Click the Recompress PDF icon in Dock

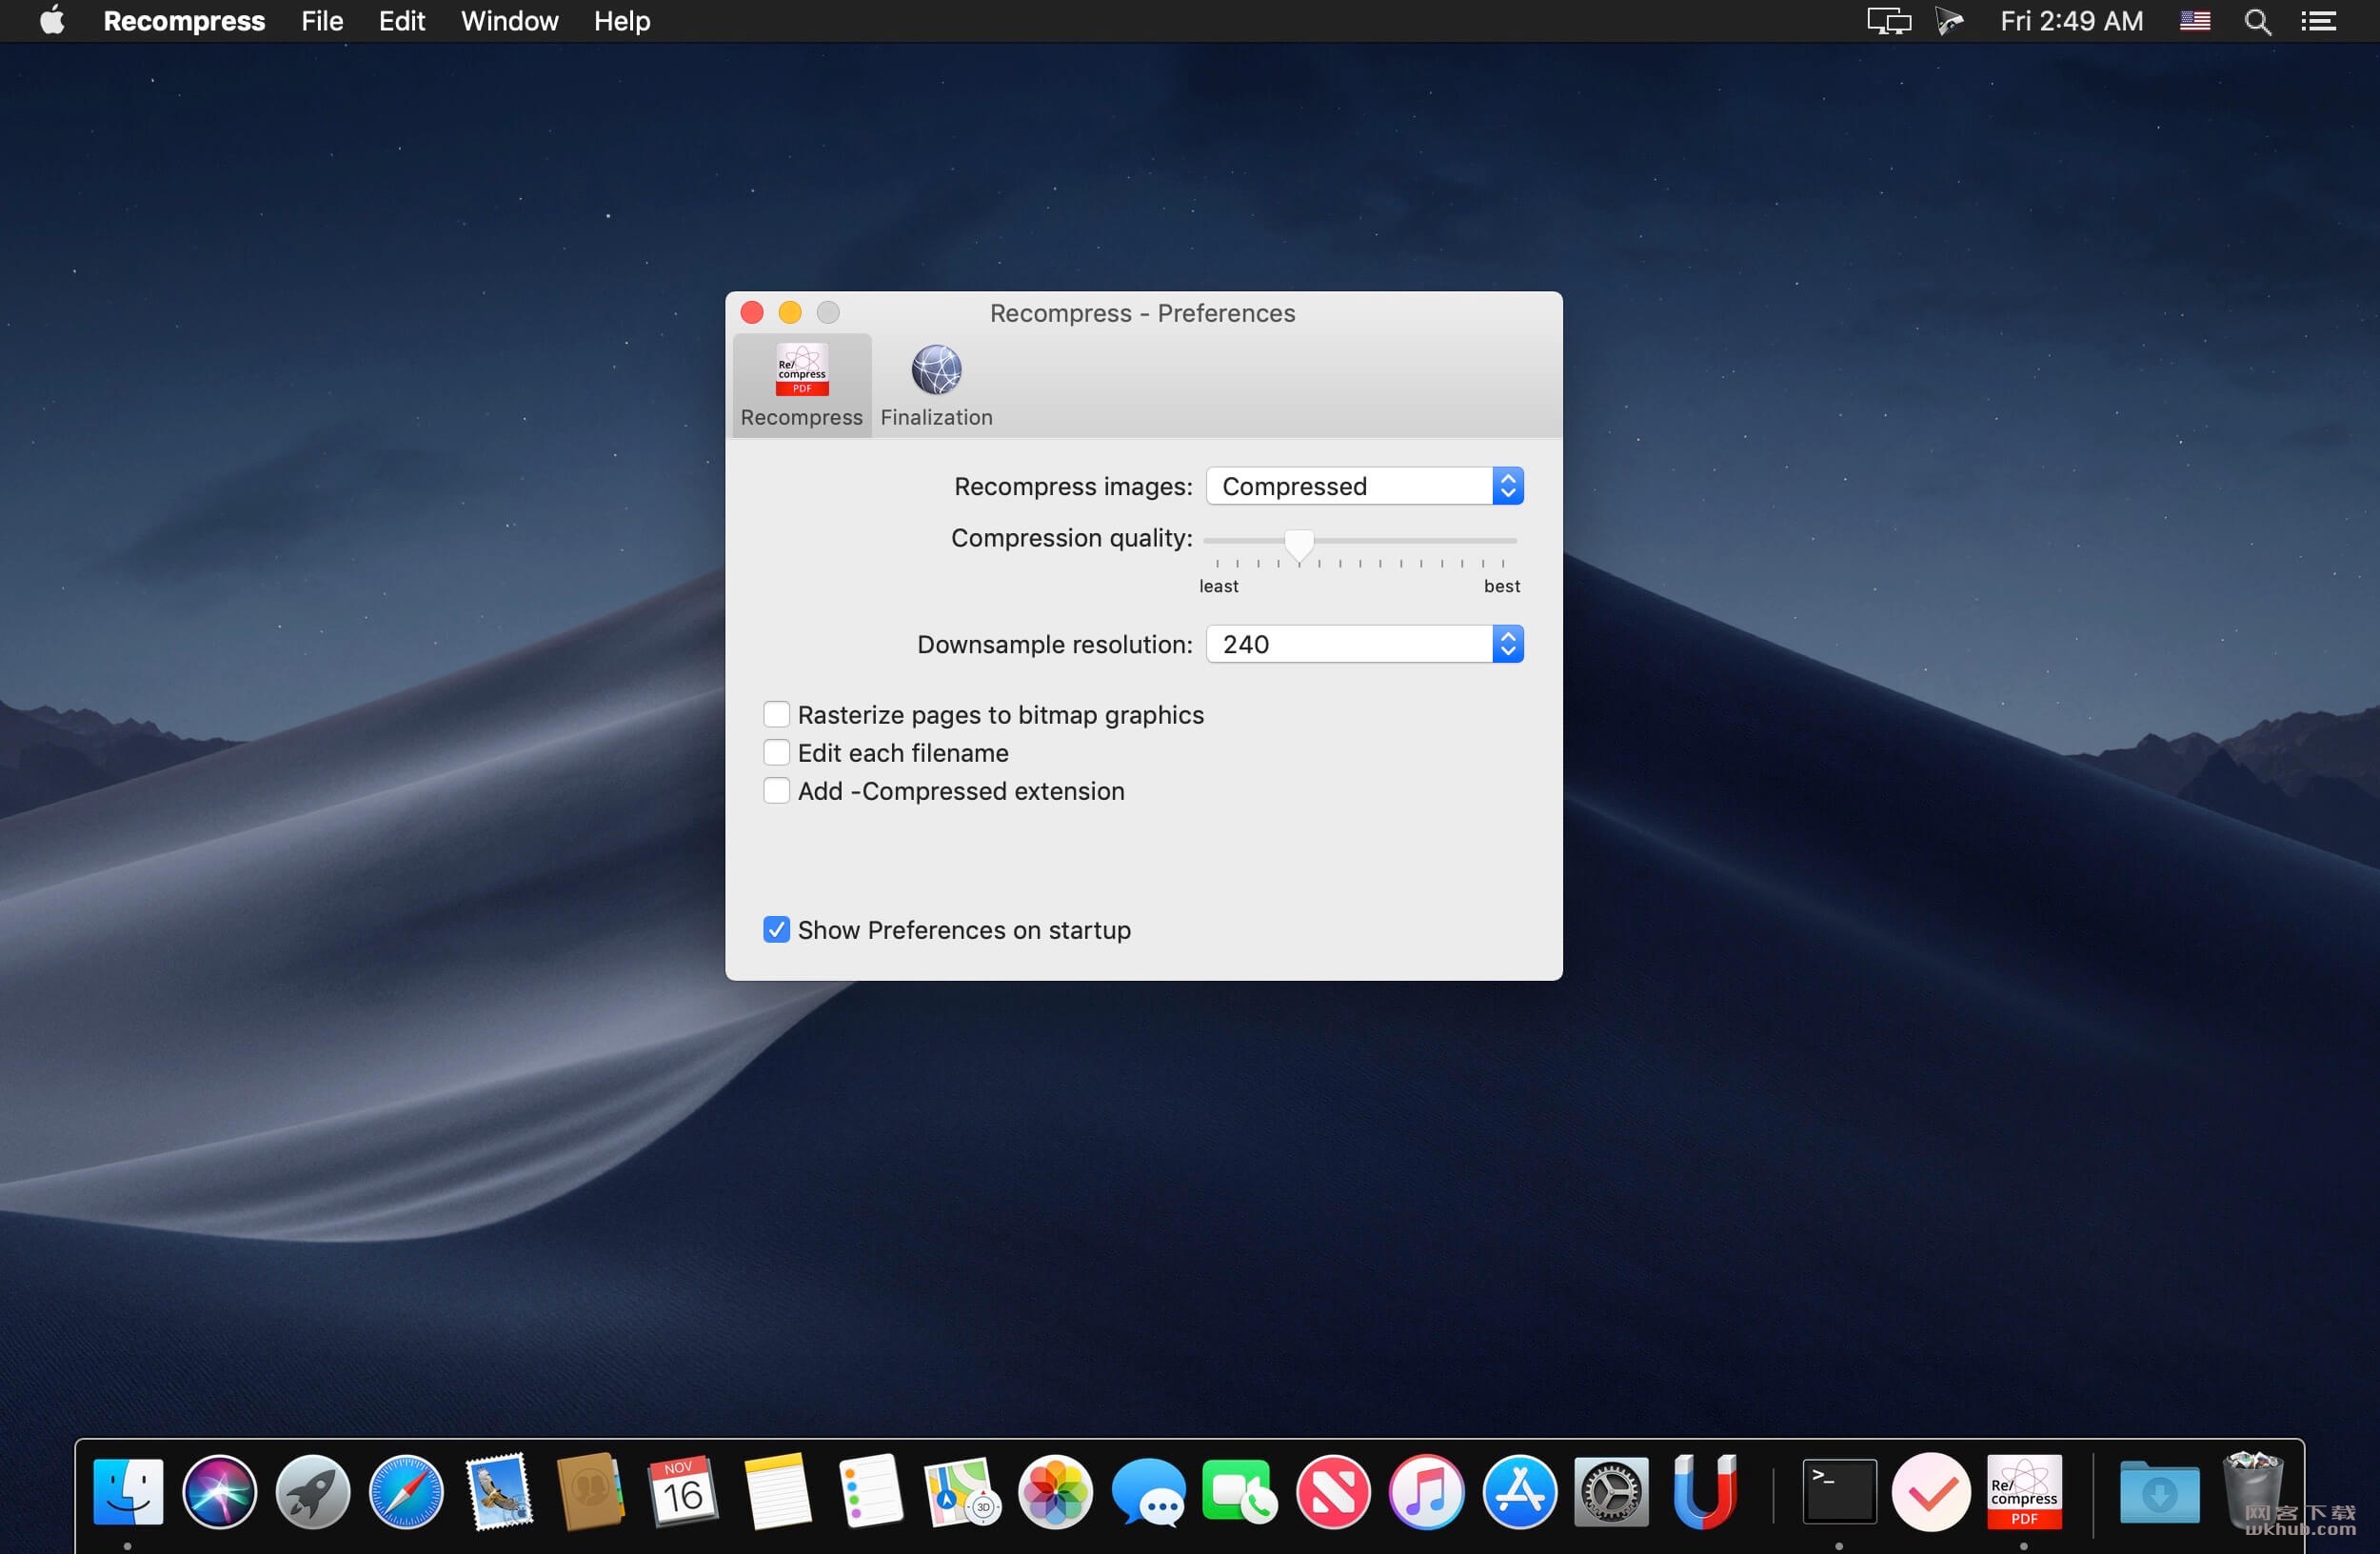(2024, 1491)
